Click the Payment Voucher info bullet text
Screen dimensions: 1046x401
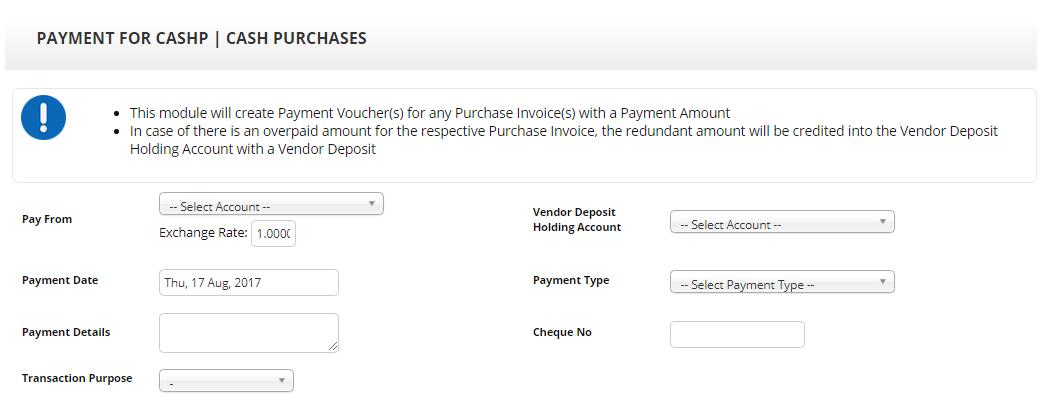(430, 113)
